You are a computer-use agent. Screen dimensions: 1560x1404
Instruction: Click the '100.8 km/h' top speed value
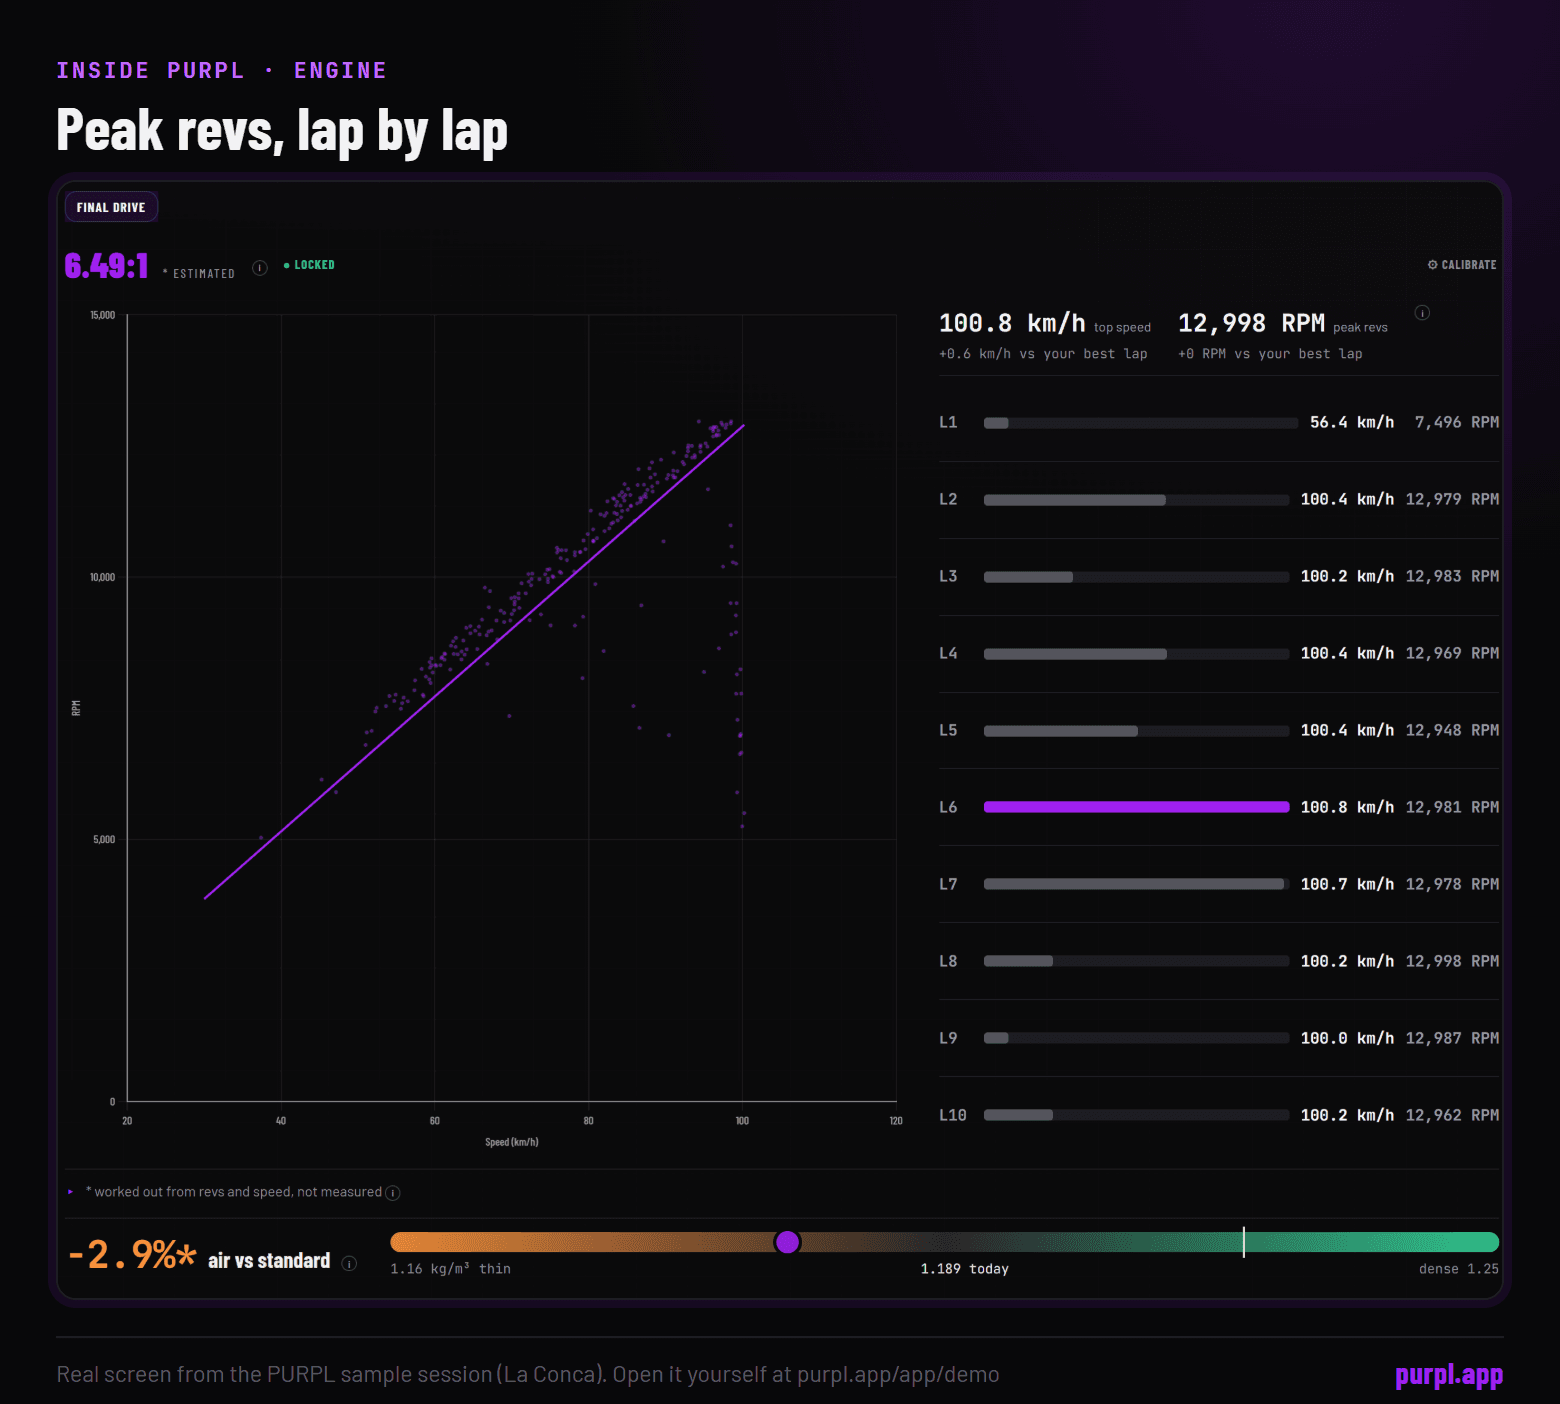[x=1012, y=323]
